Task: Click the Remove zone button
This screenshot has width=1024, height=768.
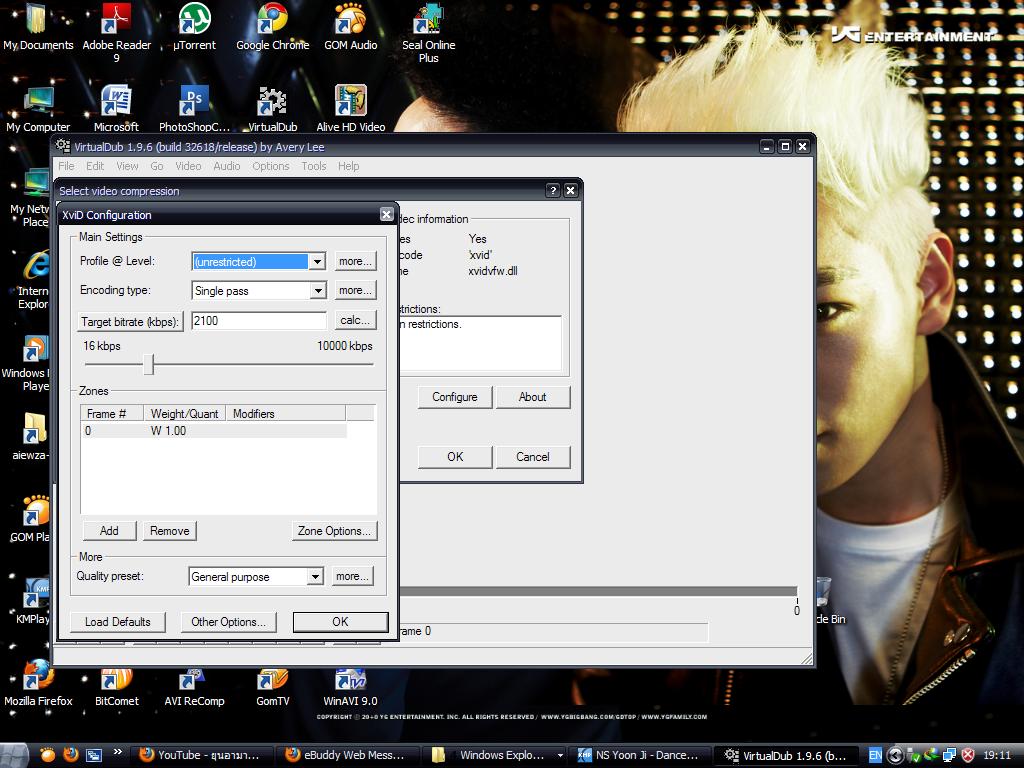Action: (169, 531)
